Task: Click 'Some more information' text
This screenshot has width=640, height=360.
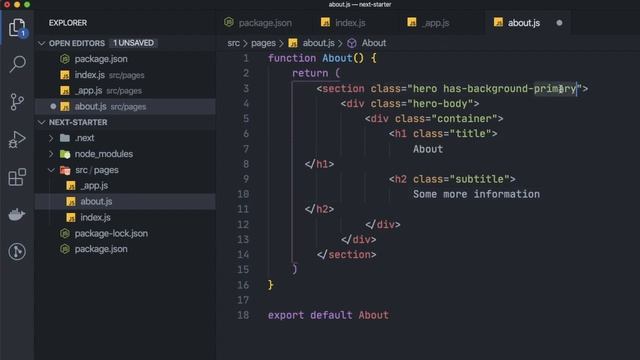Action: [476, 194]
